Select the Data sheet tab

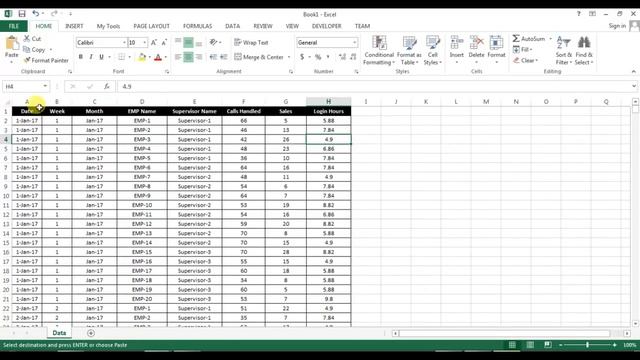point(59,333)
